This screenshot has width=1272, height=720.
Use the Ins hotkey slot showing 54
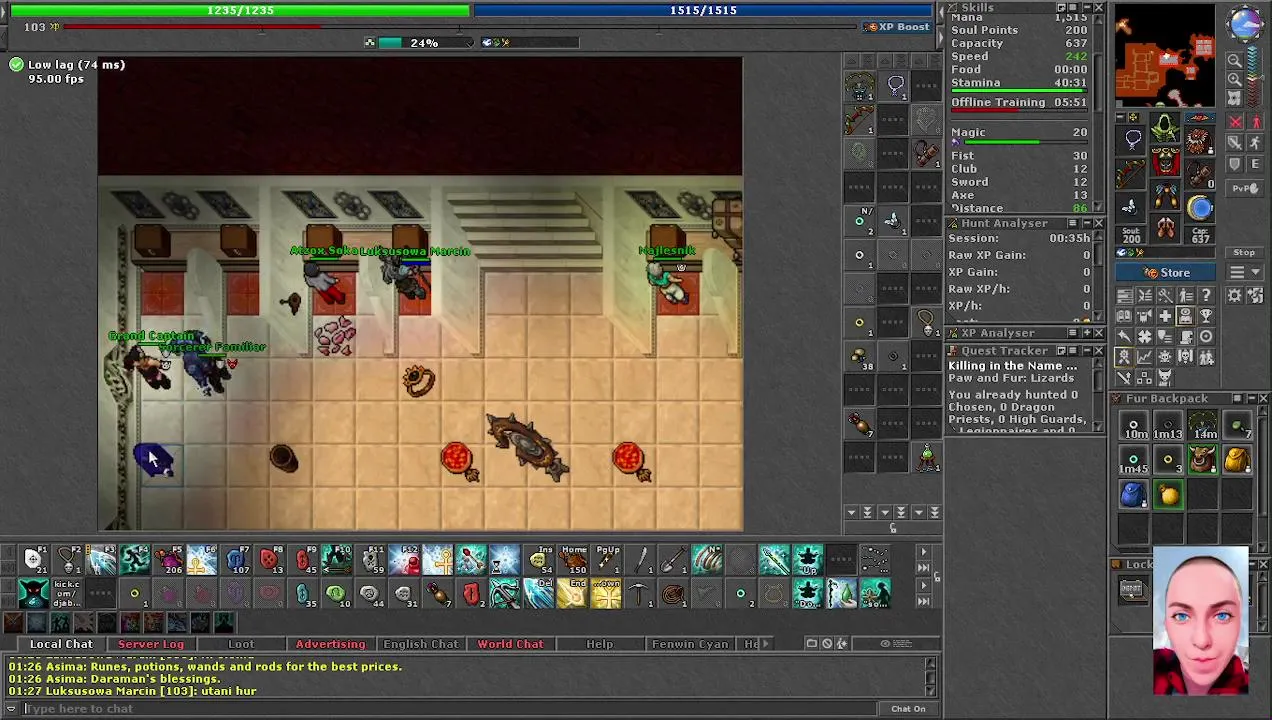pos(539,559)
